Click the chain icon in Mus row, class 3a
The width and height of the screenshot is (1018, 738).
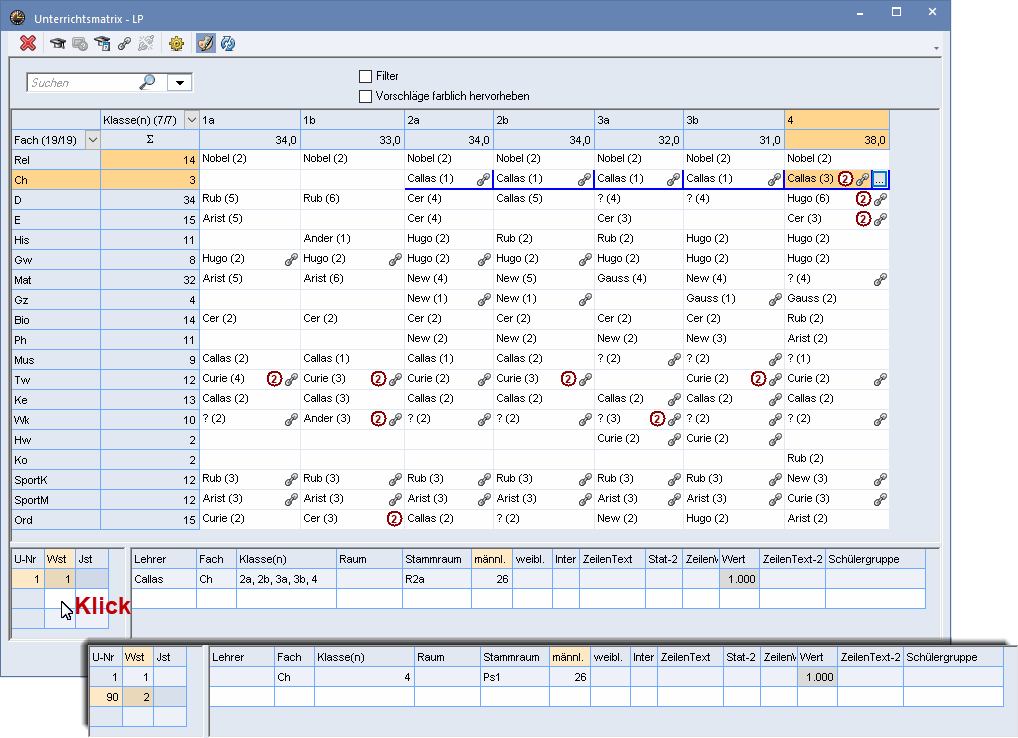tap(673, 360)
